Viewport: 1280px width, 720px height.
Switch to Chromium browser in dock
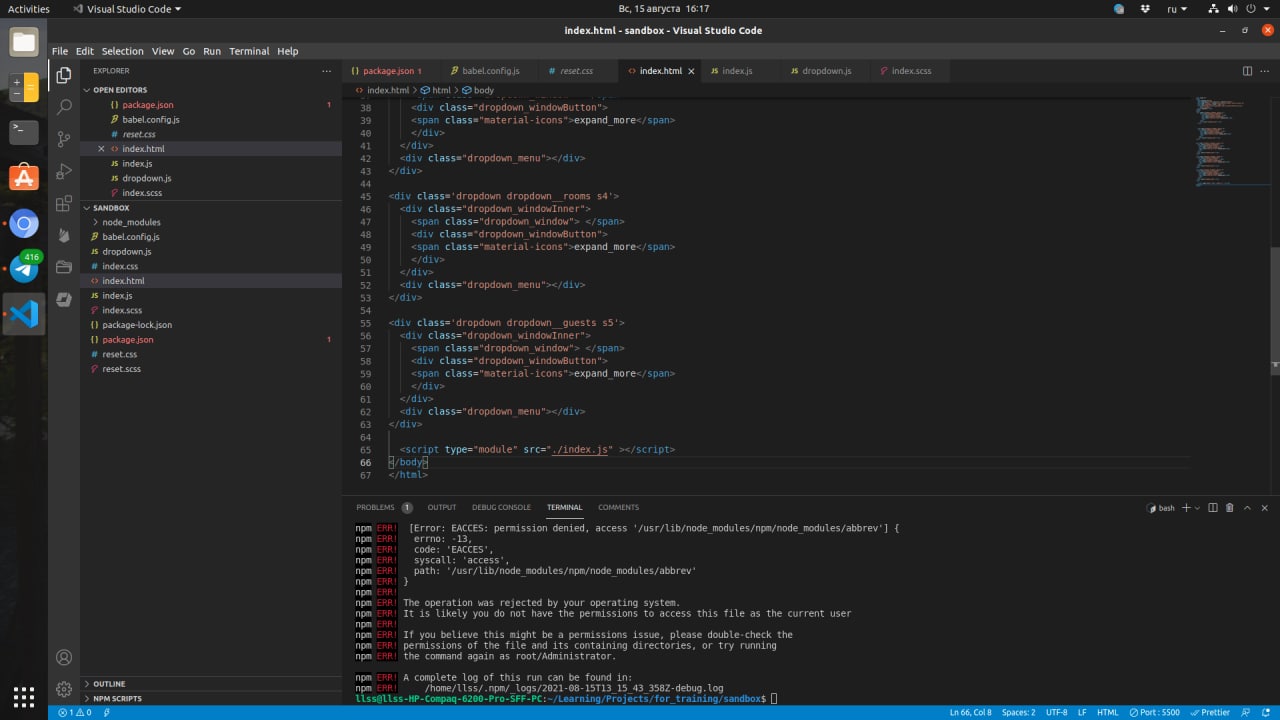click(x=24, y=224)
